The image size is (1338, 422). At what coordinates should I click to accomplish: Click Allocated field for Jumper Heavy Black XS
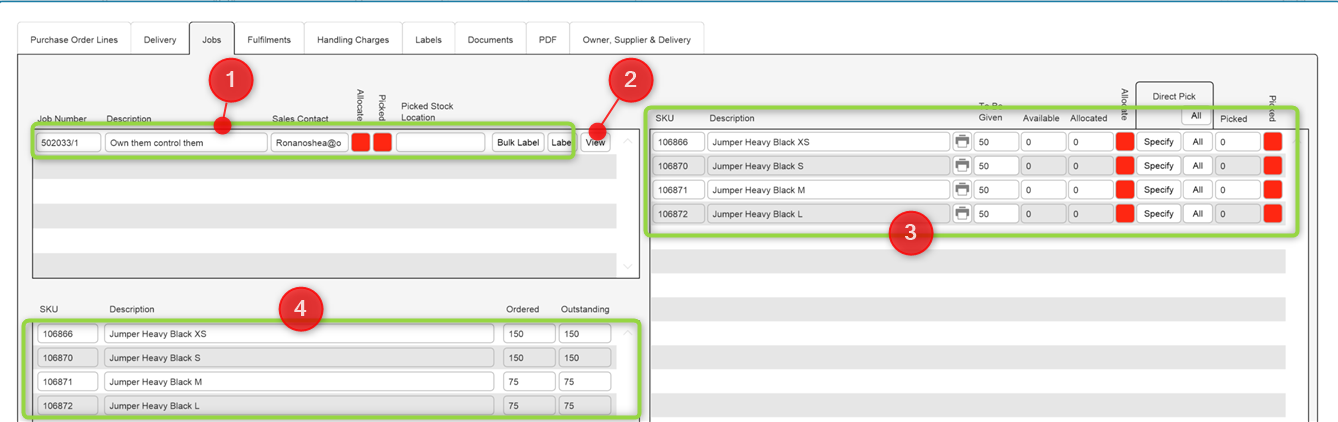pyautogui.click(x=1091, y=142)
